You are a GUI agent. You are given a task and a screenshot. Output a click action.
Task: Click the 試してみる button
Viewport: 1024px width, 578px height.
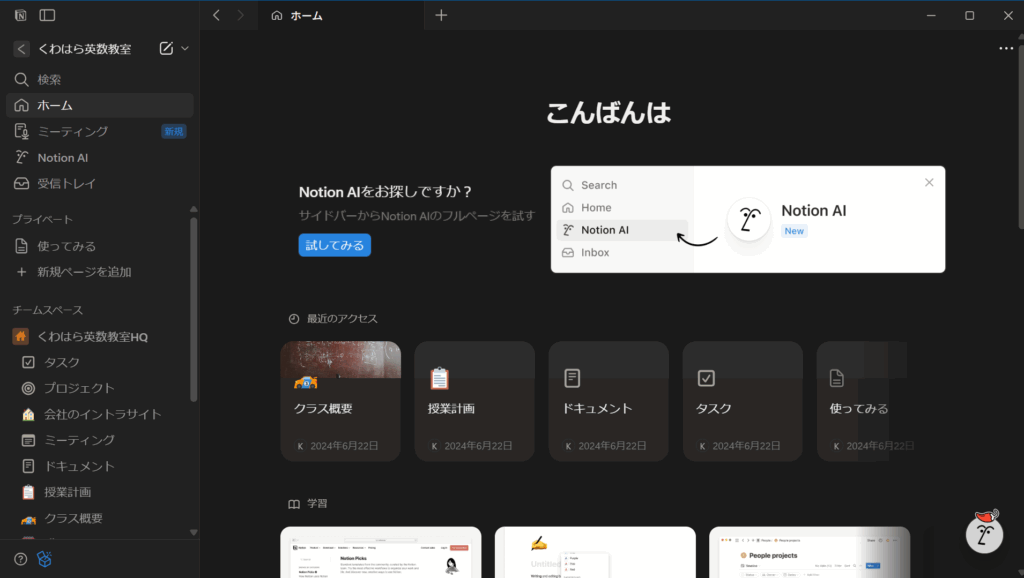334,245
